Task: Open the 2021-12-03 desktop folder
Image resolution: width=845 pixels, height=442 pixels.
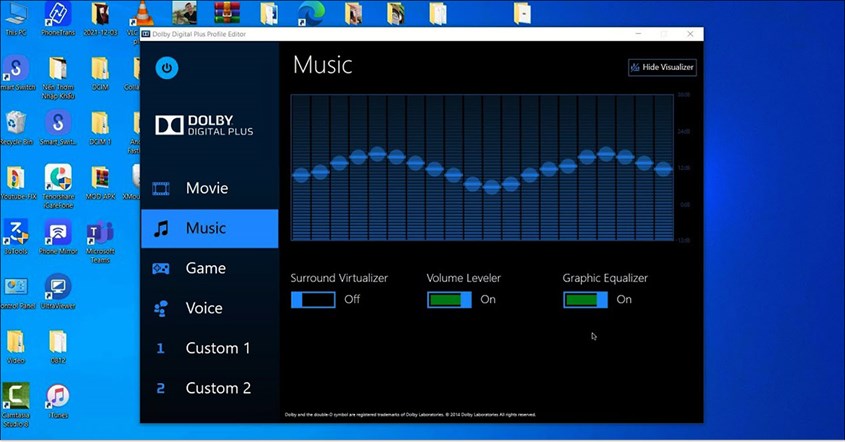Action: pos(100,18)
